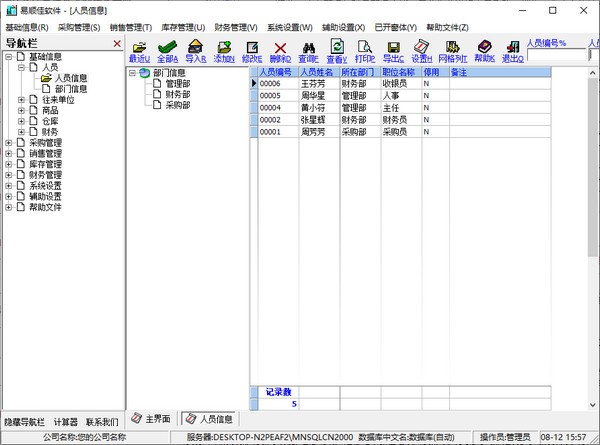The height and width of the screenshot is (445, 600).
Task: Collapse the 部门信息 department tree root
Action: pyautogui.click(x=134, y=73)
